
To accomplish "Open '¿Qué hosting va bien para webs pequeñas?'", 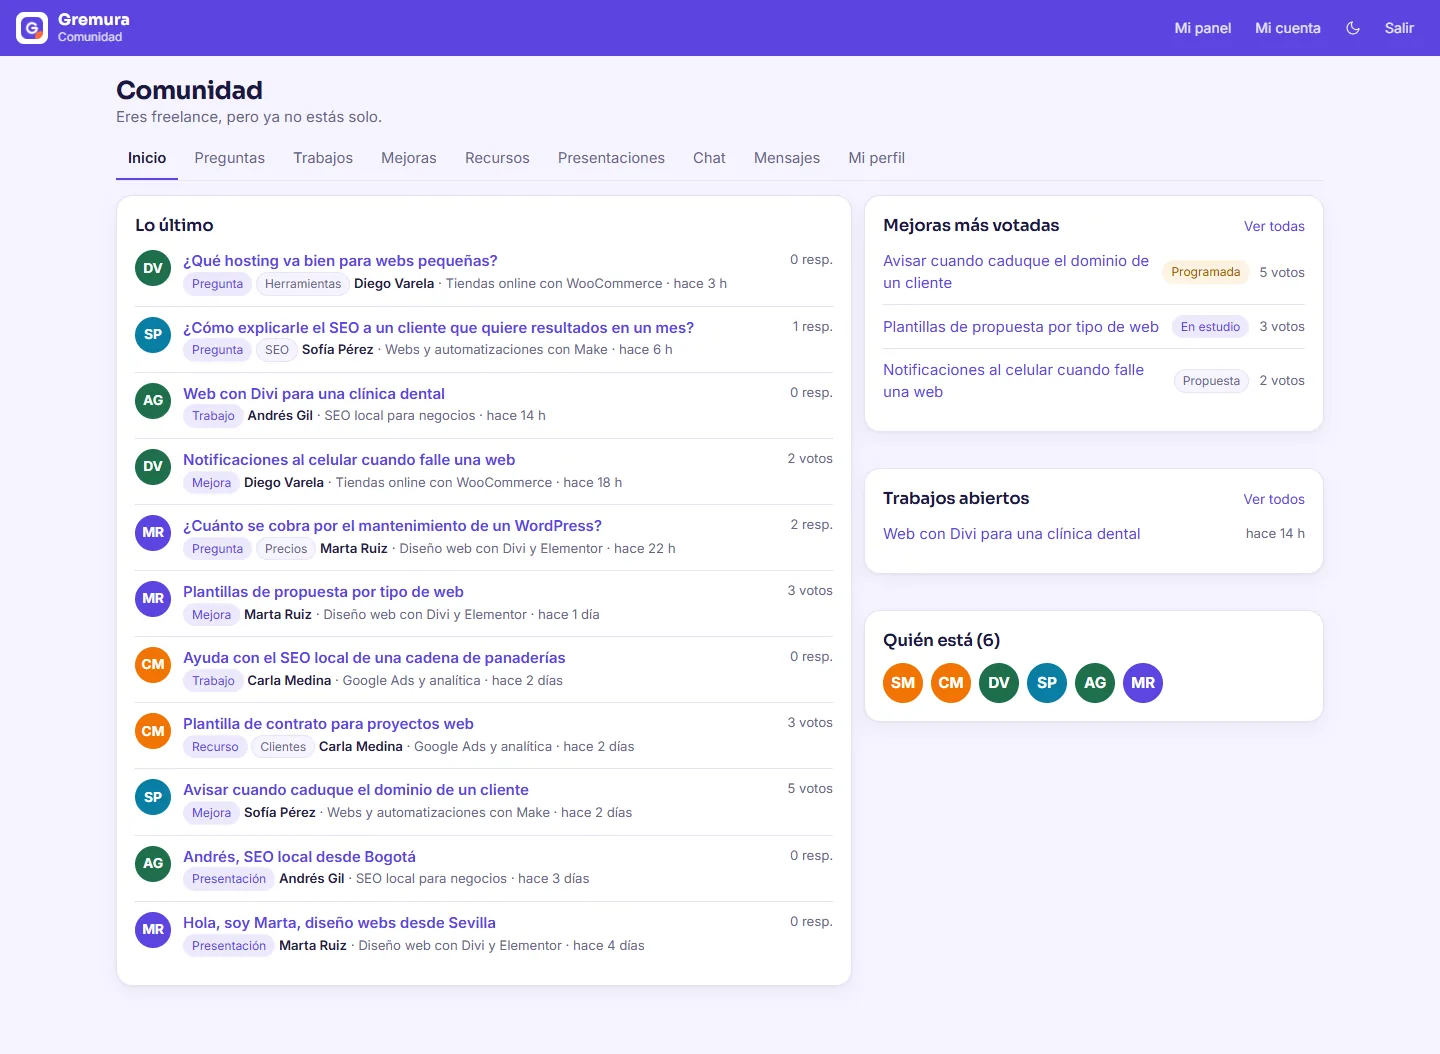I will coord(340,261).
